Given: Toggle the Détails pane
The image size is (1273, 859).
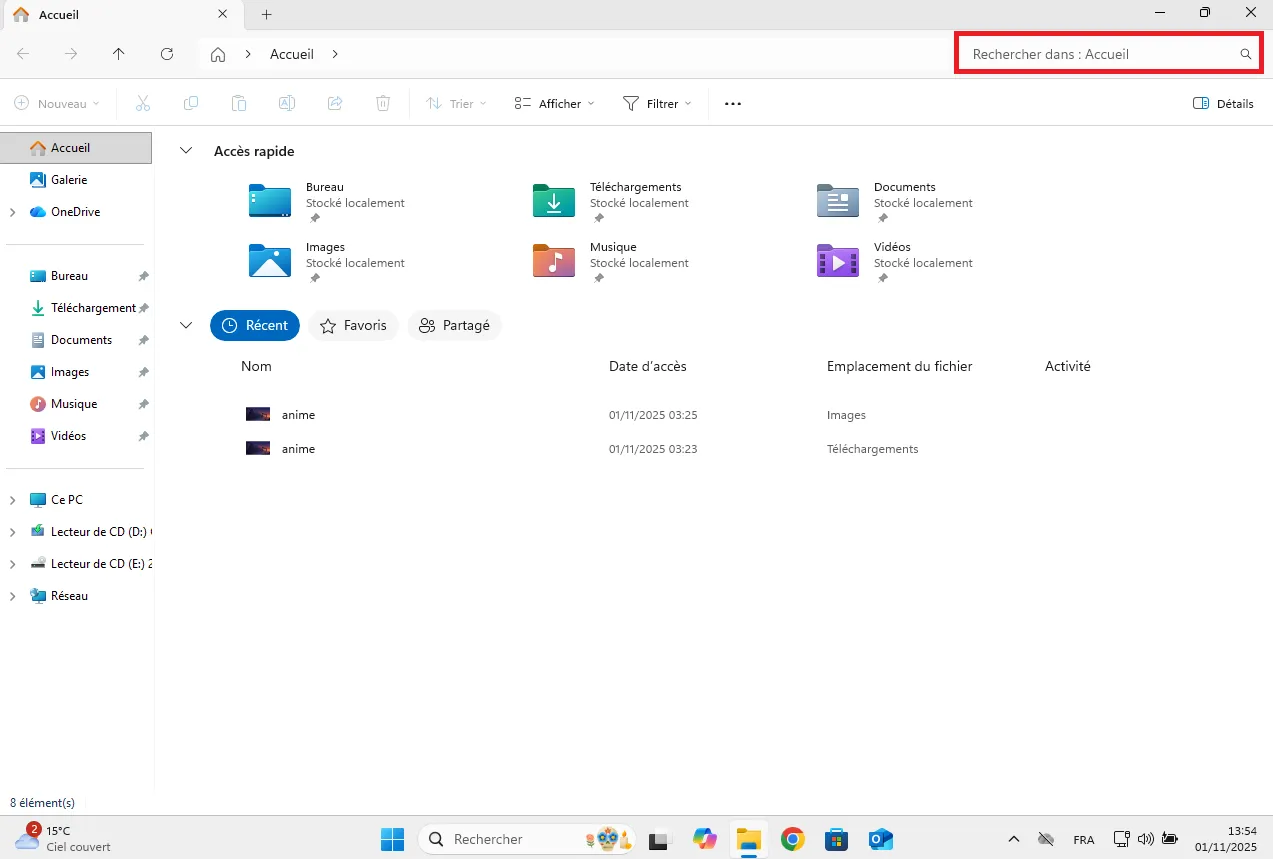Looking at the screenshot, I should 1223,104.
